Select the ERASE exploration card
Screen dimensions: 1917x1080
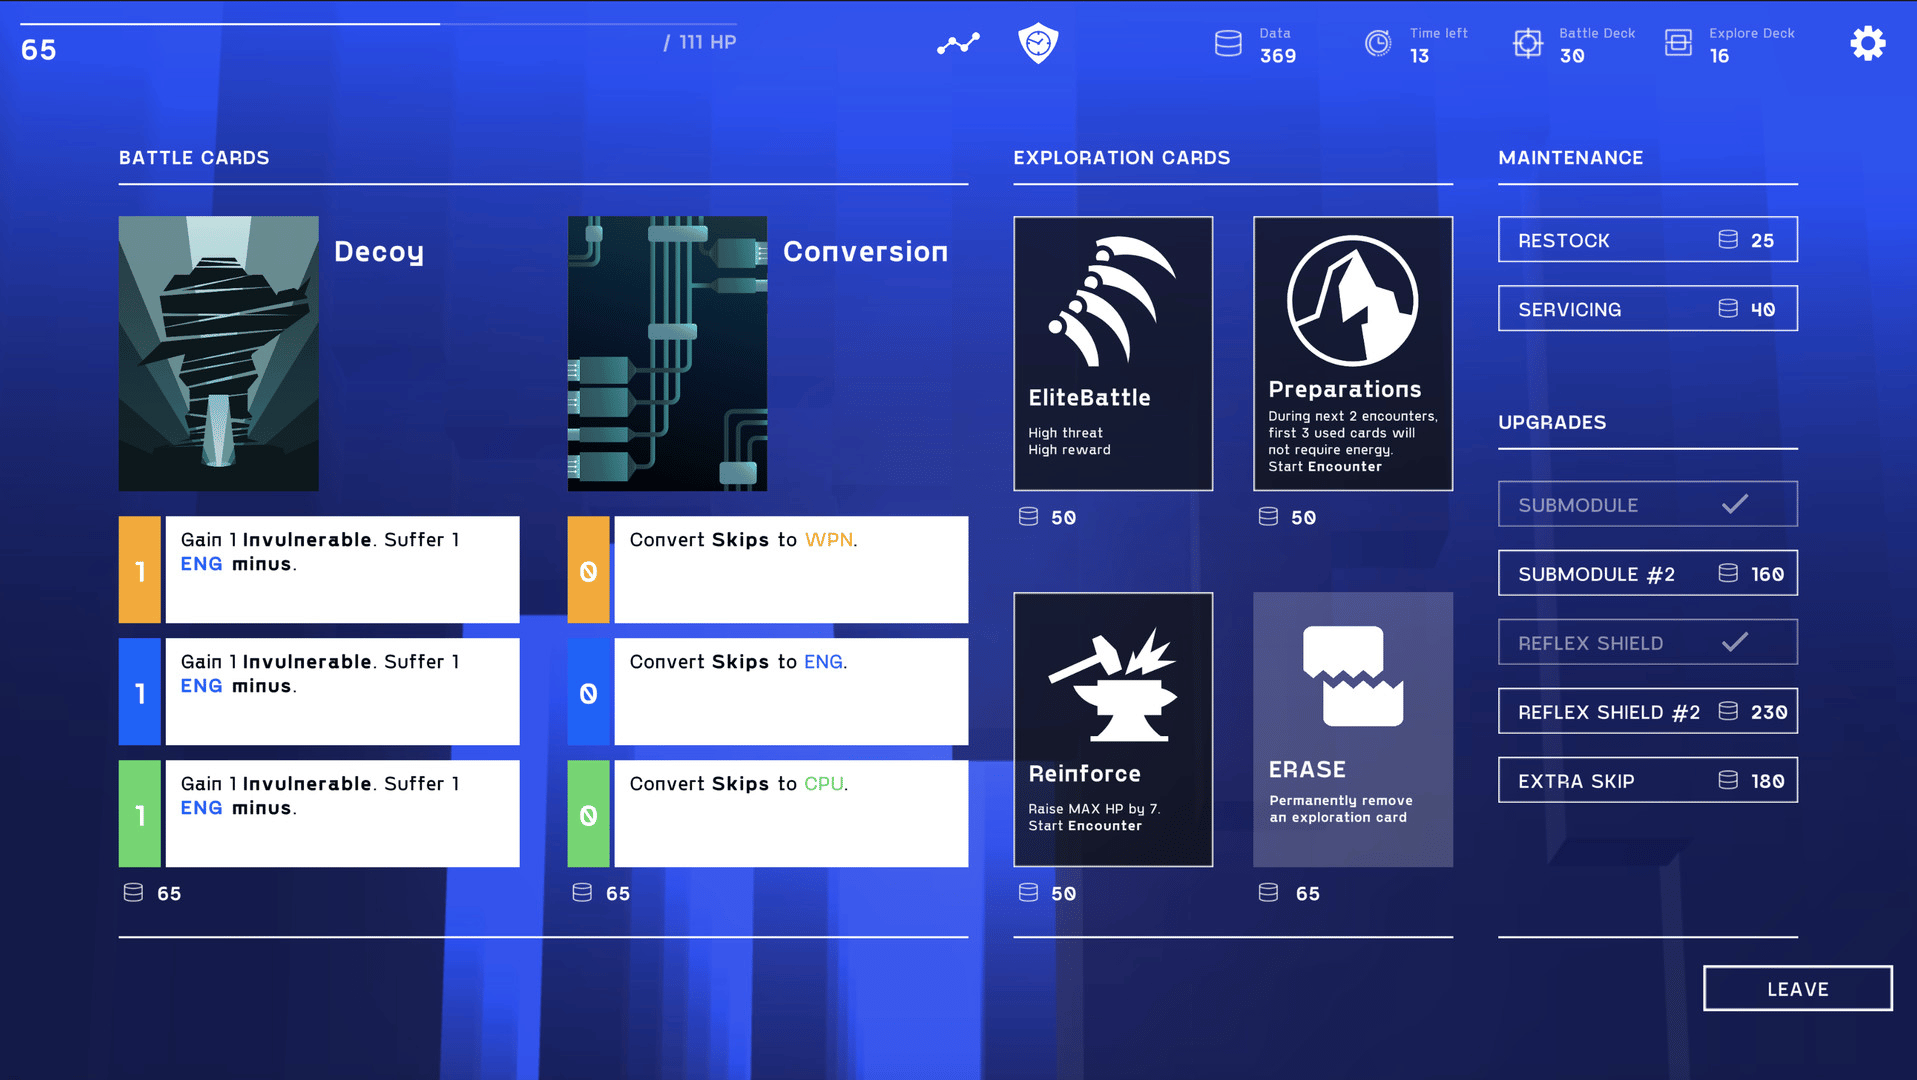pyautogui.click(x=1352, y=729)
